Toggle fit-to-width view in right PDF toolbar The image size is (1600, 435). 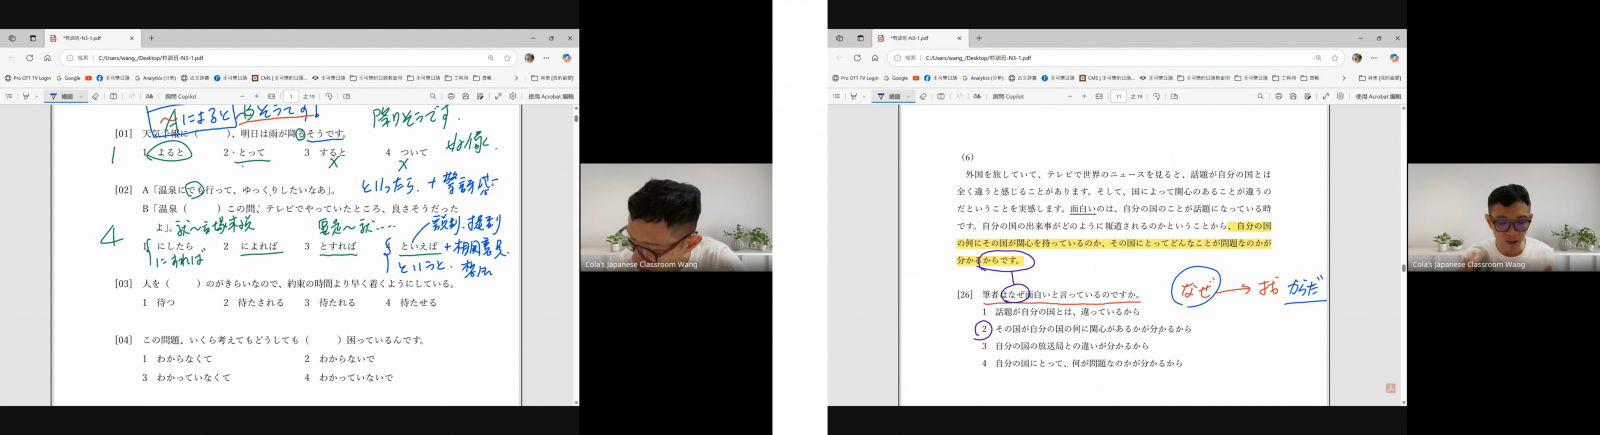pyautogui.click(x=1099, y=97)
